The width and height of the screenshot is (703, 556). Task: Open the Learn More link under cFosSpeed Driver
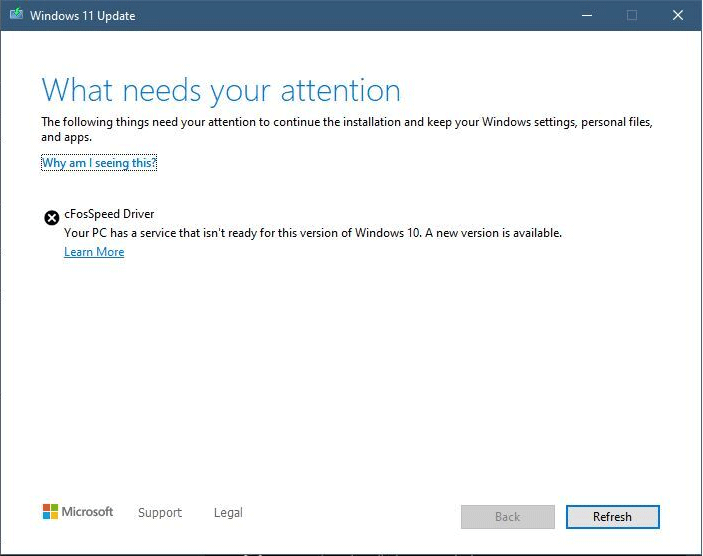tap(94, 252)
